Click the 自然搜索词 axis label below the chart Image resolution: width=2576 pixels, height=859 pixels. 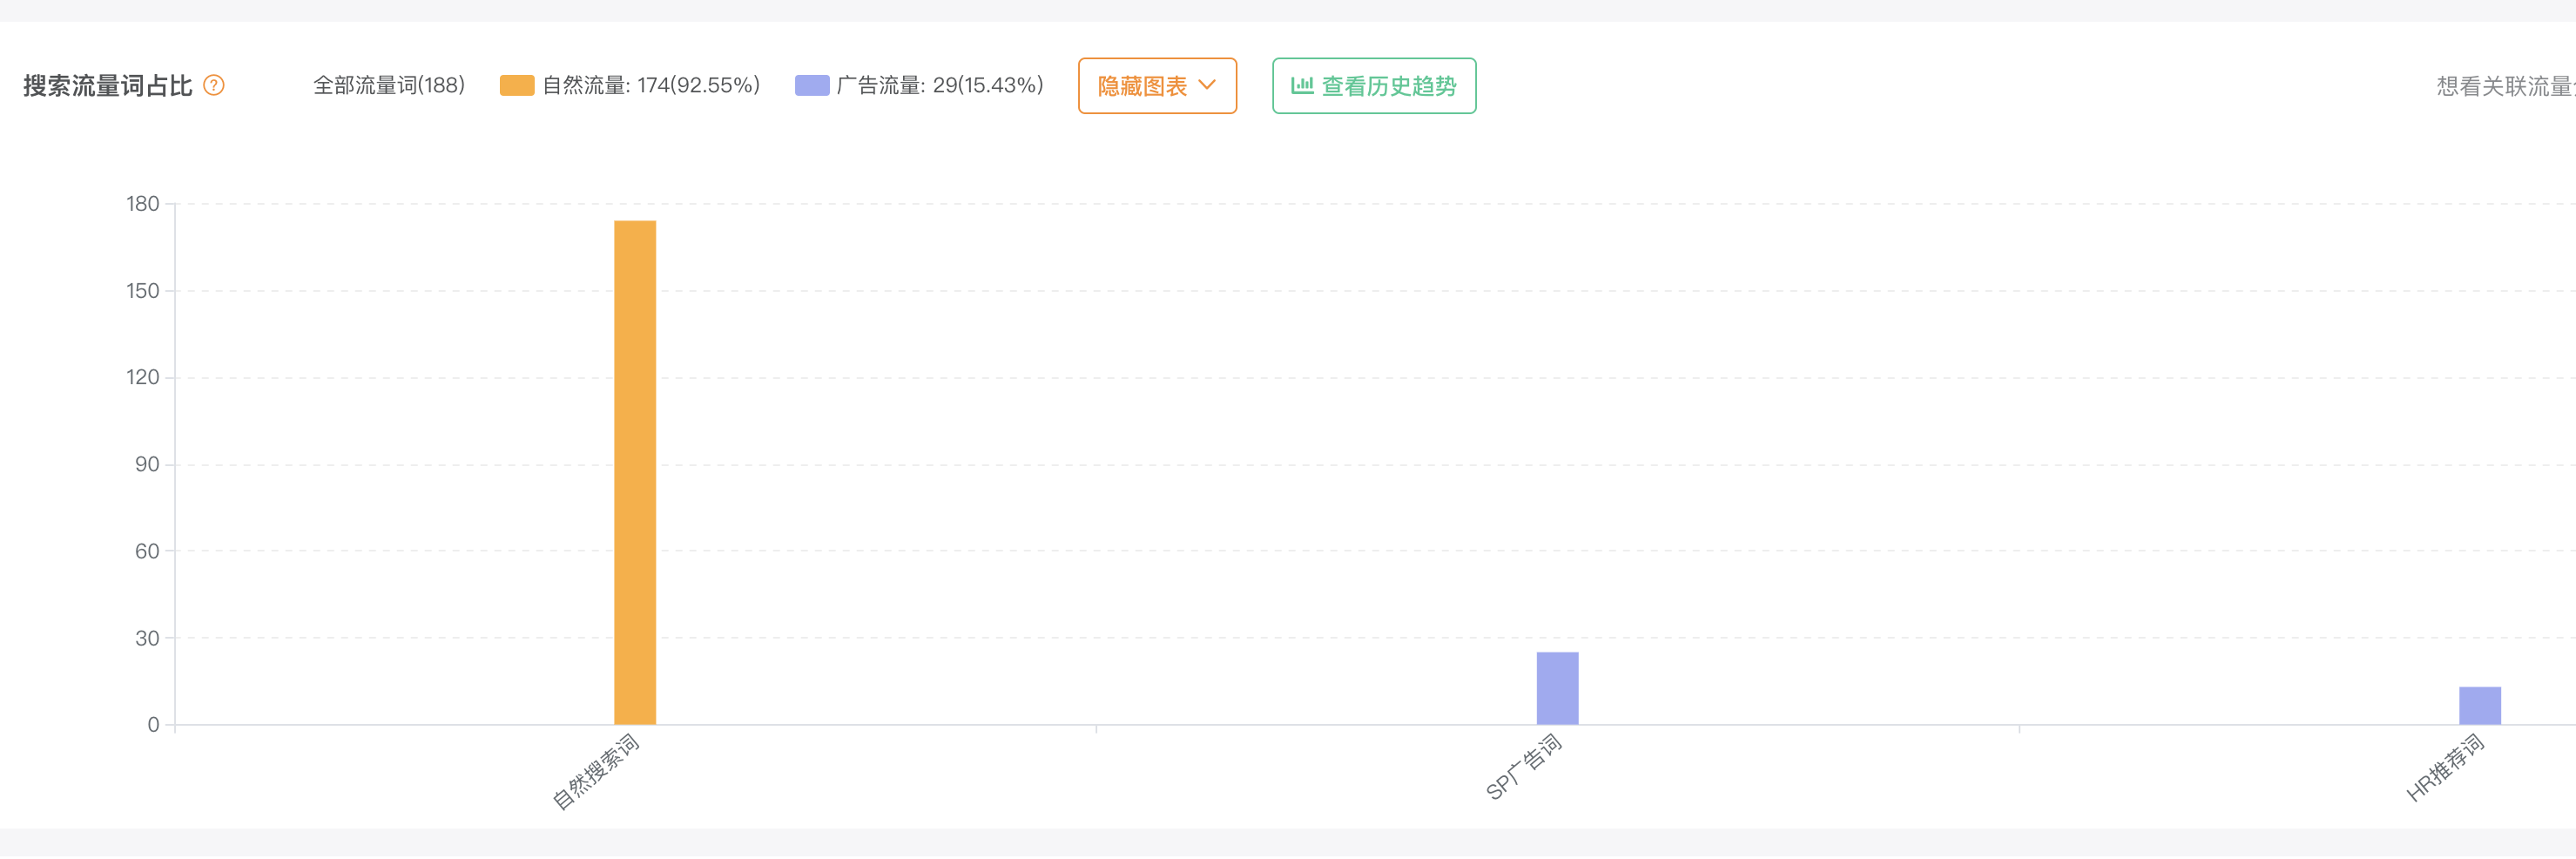(x=595, y=771)
